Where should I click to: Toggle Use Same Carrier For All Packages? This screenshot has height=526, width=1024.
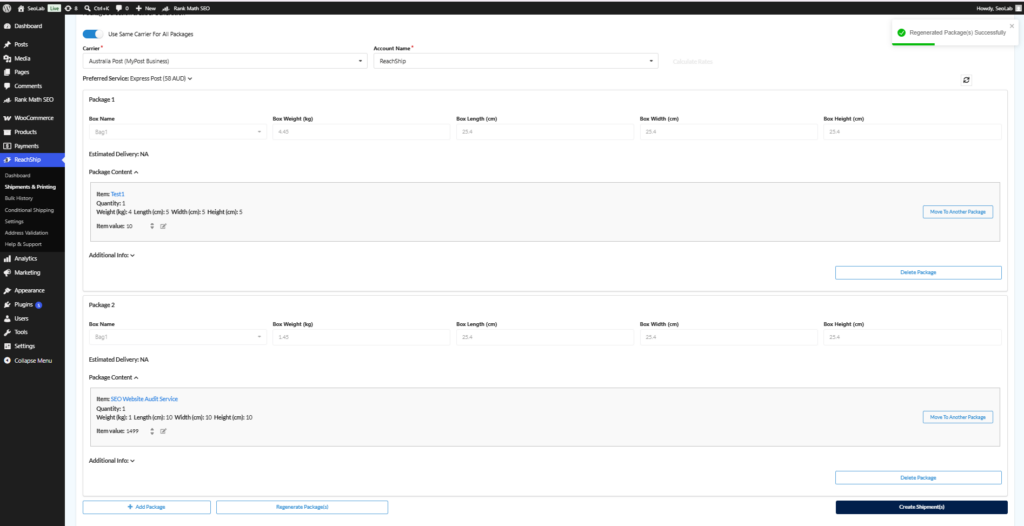point(93,34)
